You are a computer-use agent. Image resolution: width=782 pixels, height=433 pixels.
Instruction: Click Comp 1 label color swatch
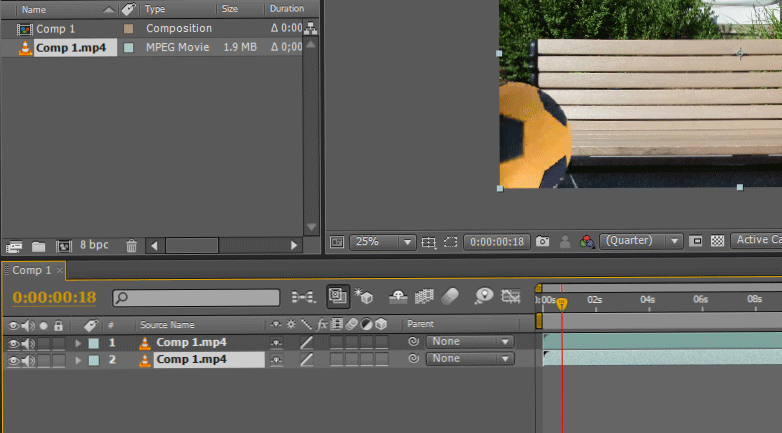(129, 28)
